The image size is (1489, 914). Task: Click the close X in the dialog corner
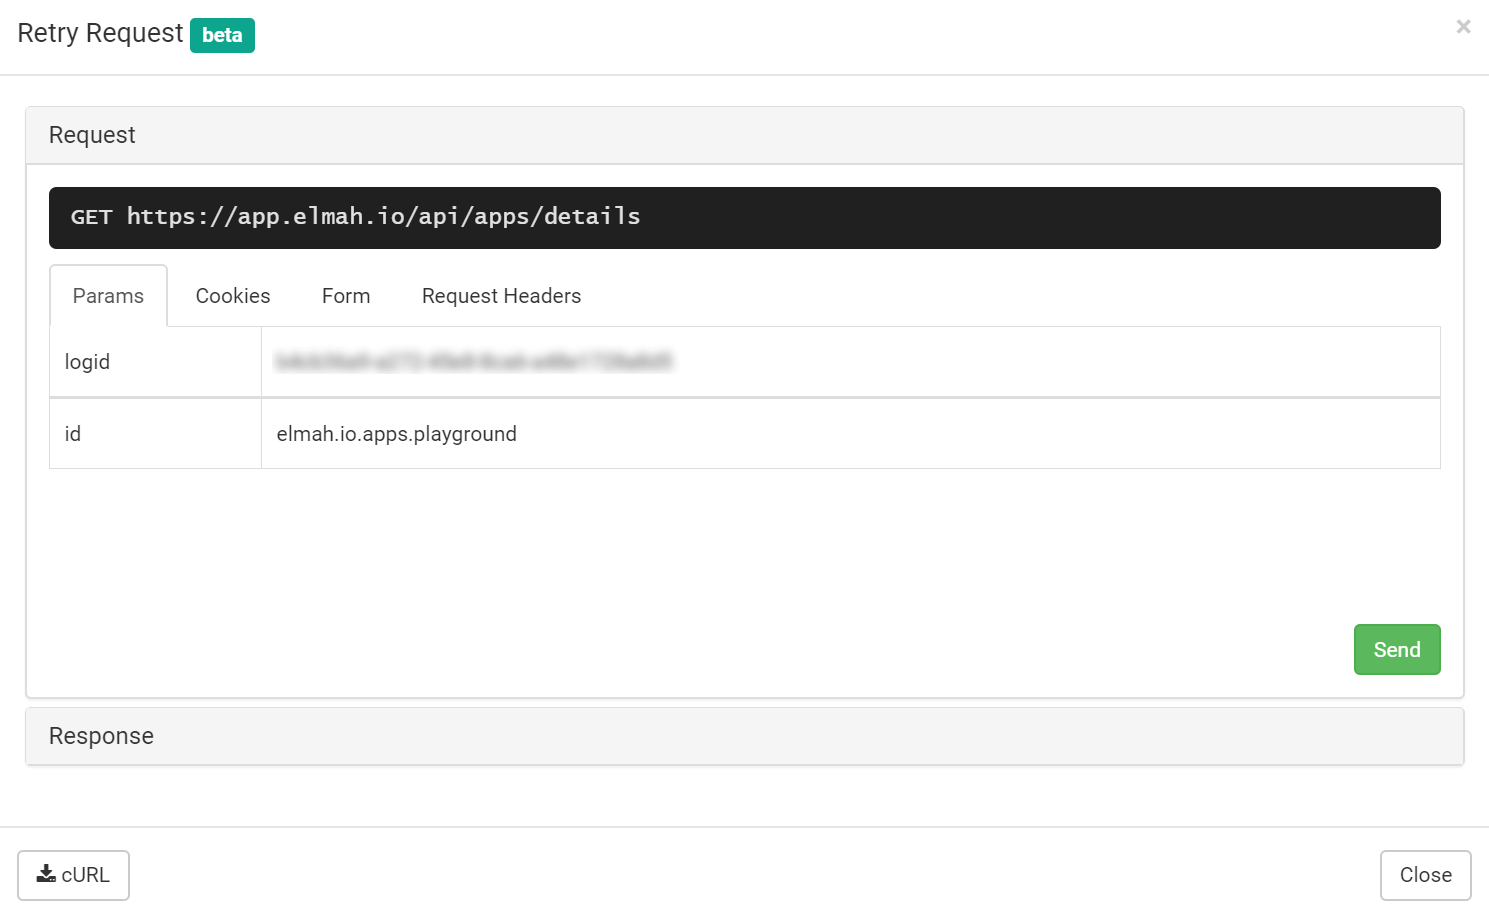pyautogui.click(x=1463, y=27)
